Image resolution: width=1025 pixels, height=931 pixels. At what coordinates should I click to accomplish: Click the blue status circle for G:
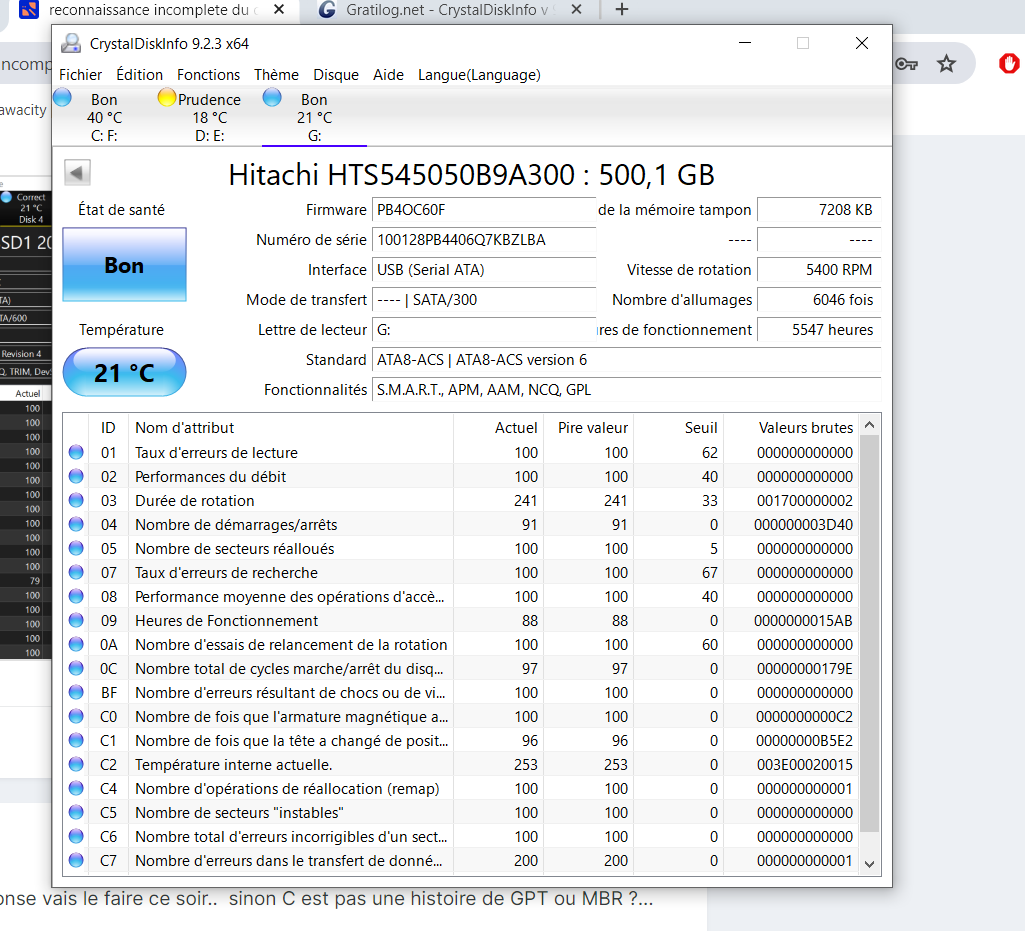272,97
